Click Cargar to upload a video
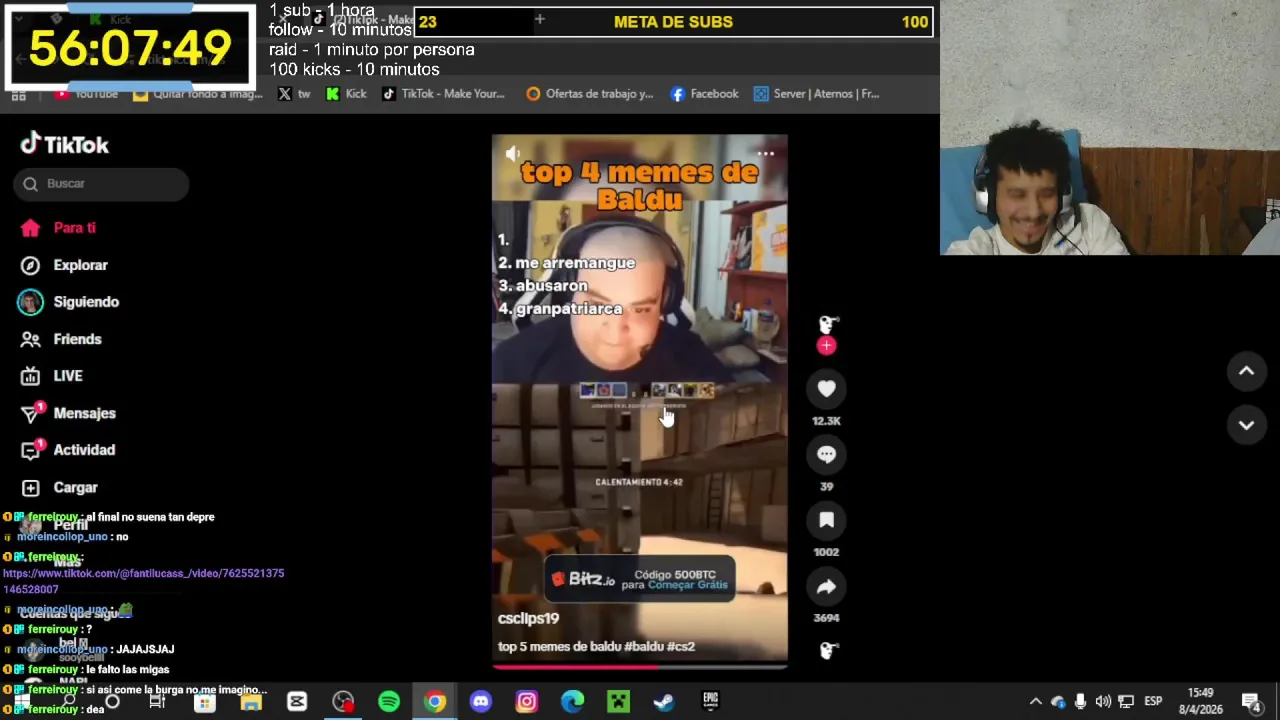Viewport: 1280px width, 720px height. pos(60,487)
